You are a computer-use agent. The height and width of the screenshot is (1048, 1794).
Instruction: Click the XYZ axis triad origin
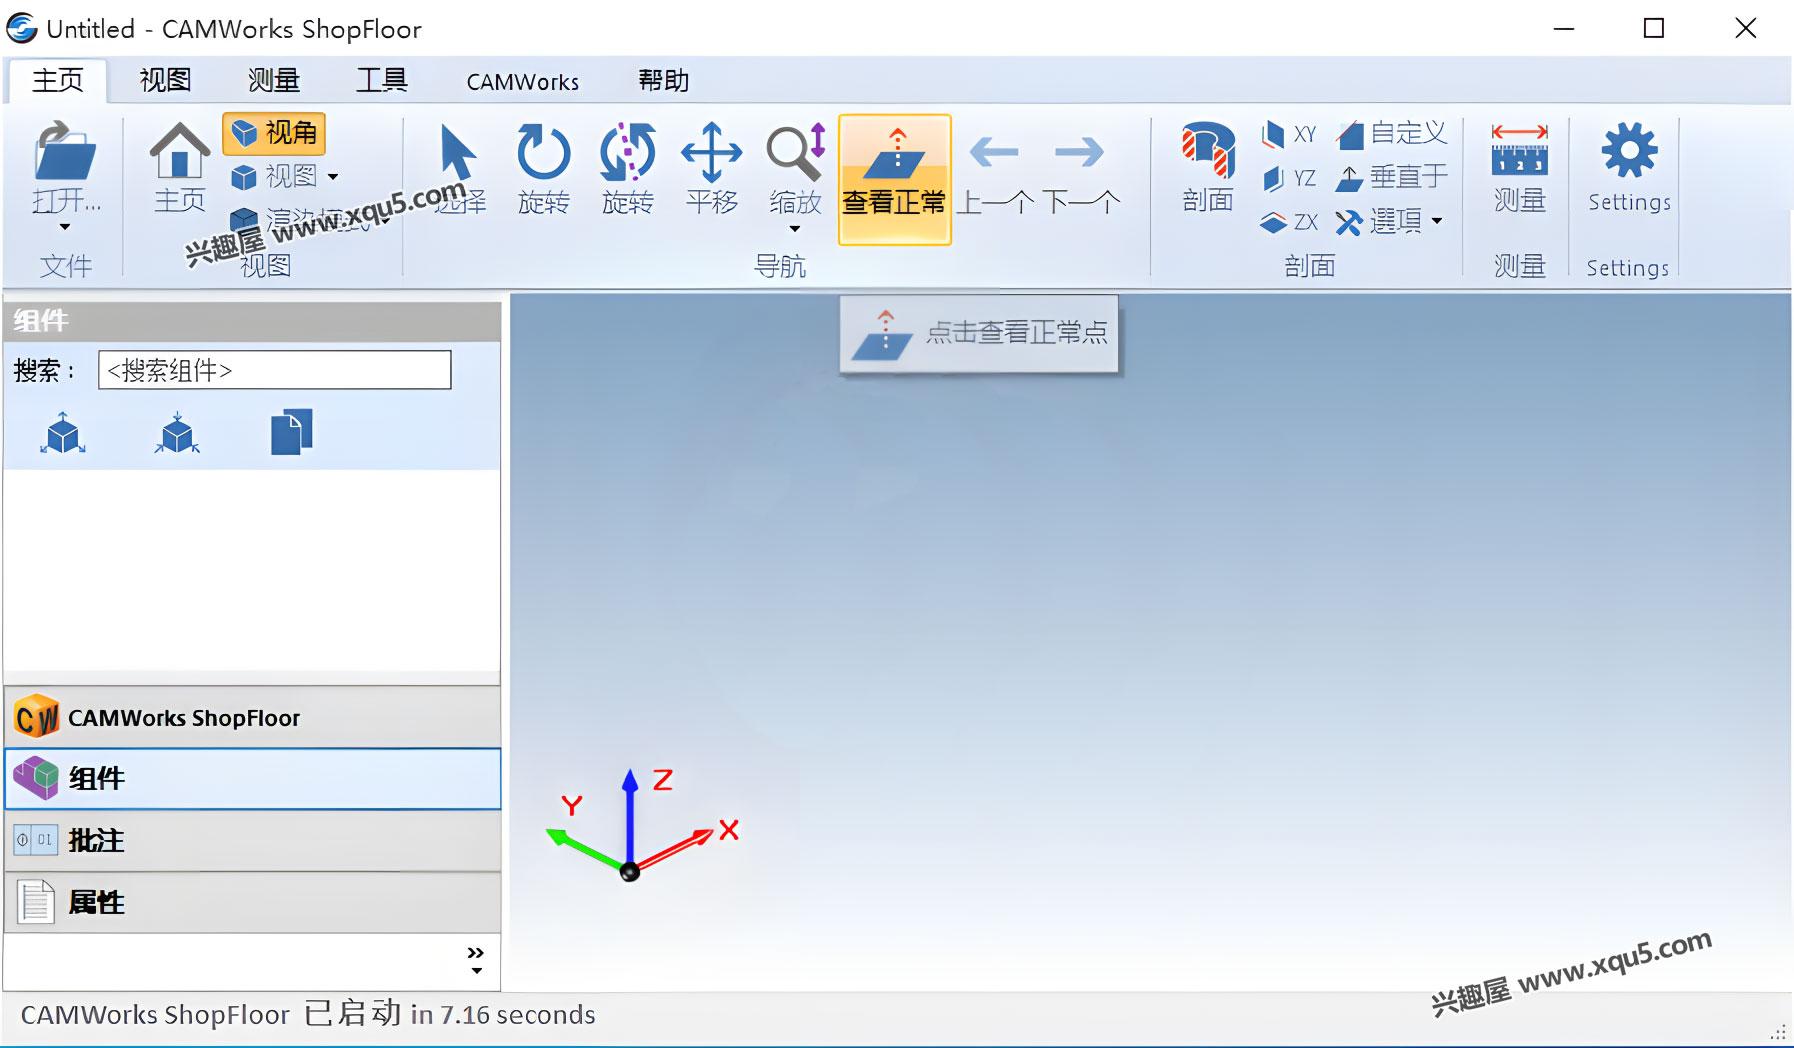pos(630,872)
